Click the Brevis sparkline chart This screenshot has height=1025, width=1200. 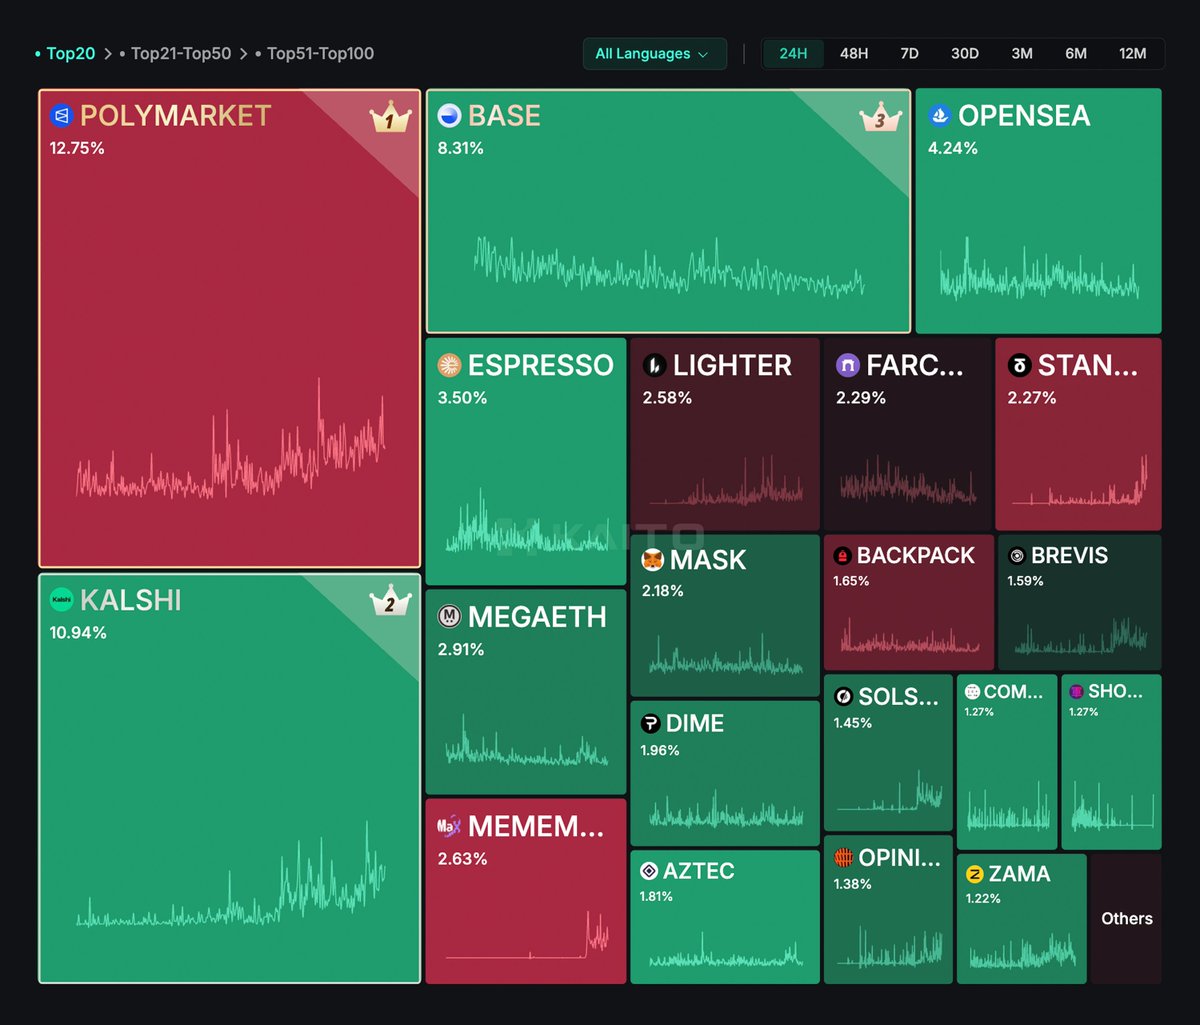[x=1081, y=637]
